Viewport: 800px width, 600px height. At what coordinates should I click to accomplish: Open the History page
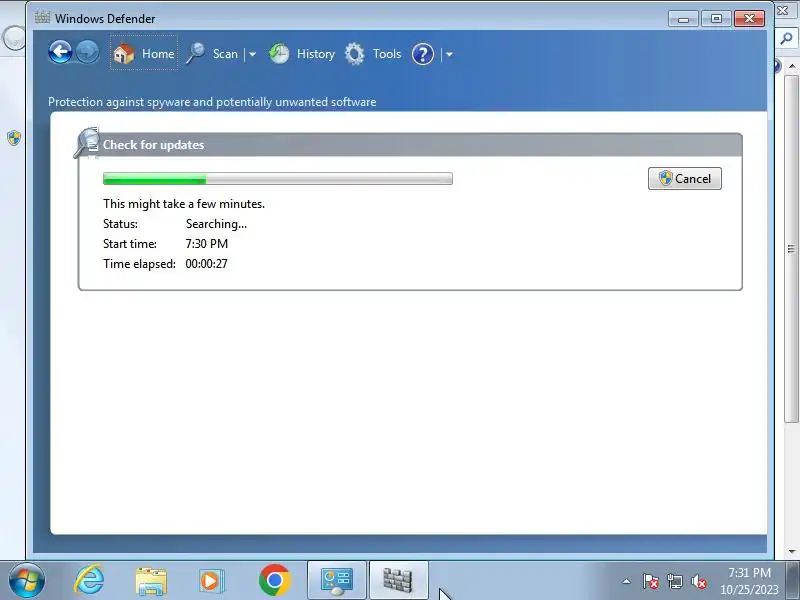(x=302, y=54)
